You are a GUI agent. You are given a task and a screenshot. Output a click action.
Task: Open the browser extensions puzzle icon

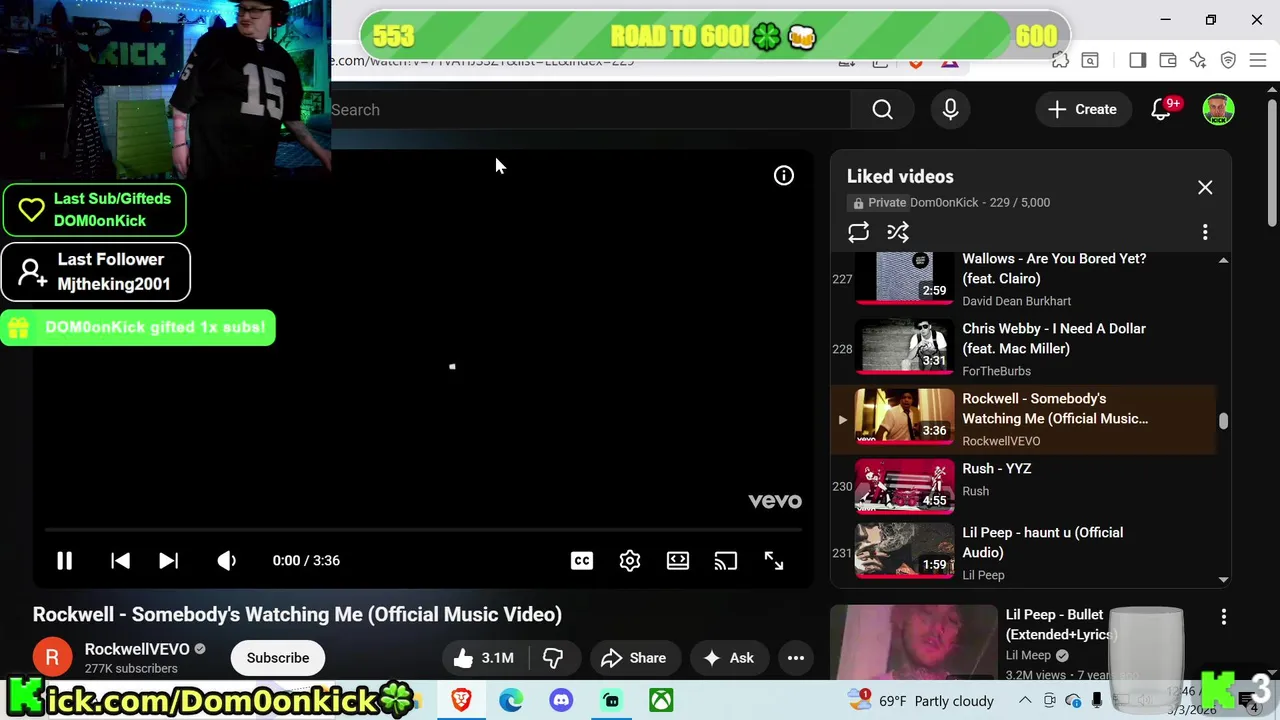click(1060, 61)
